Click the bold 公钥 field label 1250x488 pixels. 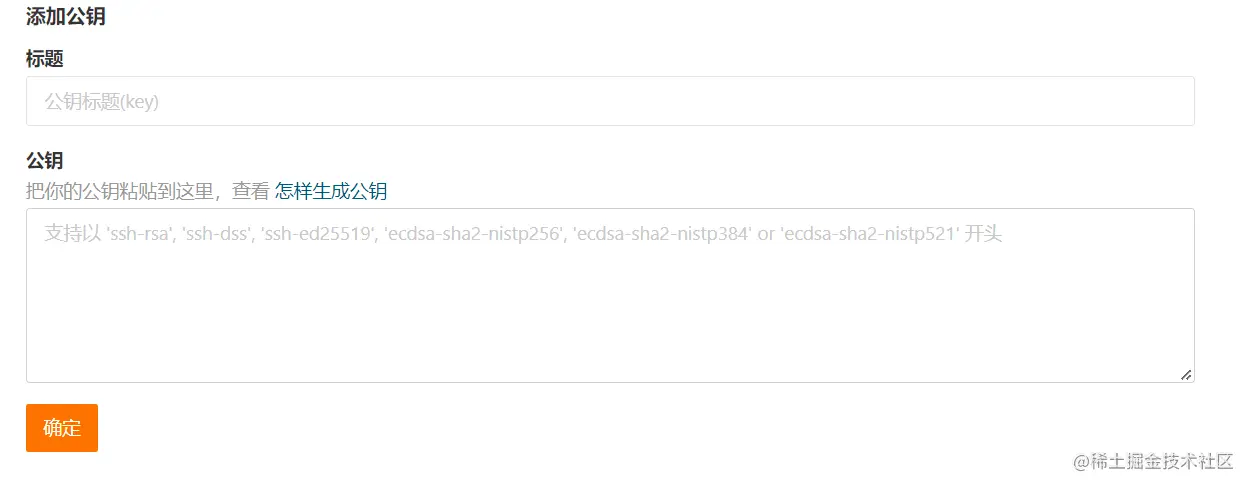45,161
